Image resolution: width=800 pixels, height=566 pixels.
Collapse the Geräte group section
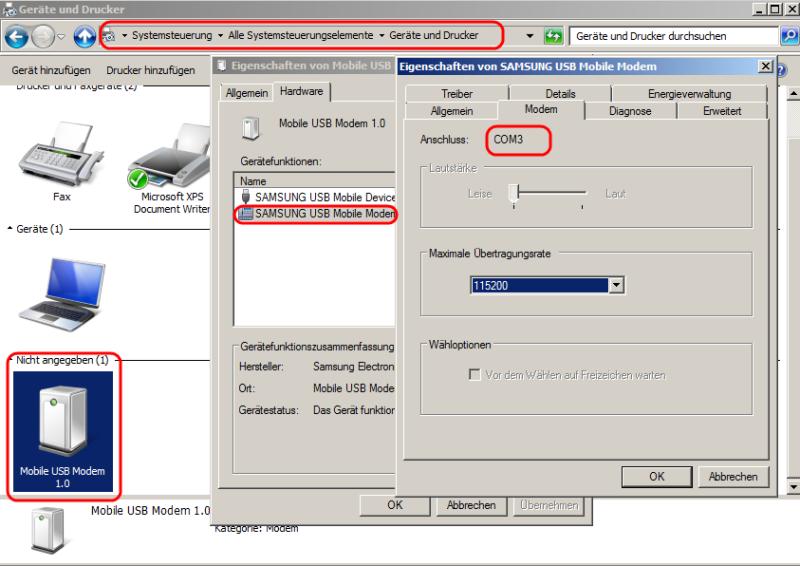(x=11, y=229)
